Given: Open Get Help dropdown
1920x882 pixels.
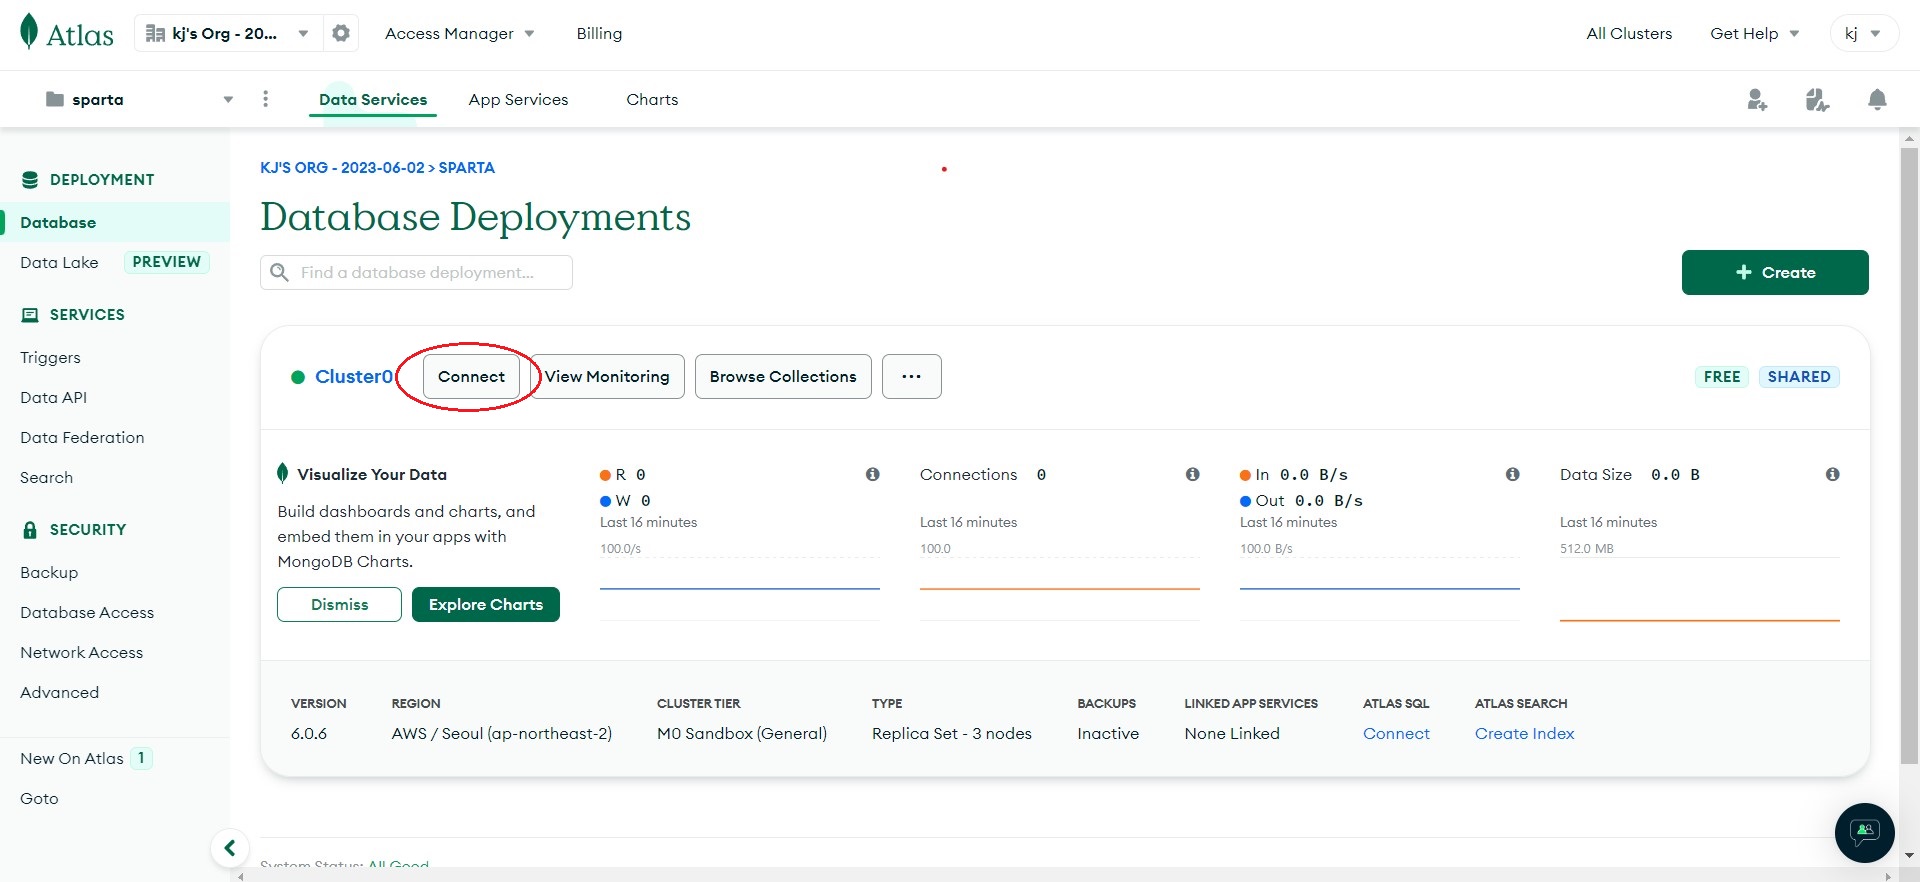Looking at the screenshot, I should 1754,33.
